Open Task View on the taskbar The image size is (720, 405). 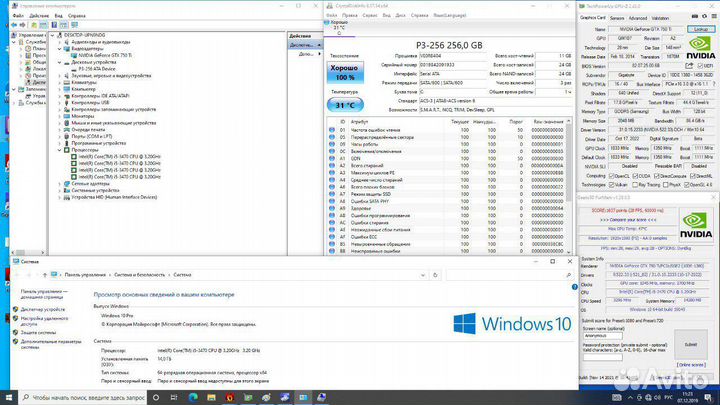pos(174,398)
